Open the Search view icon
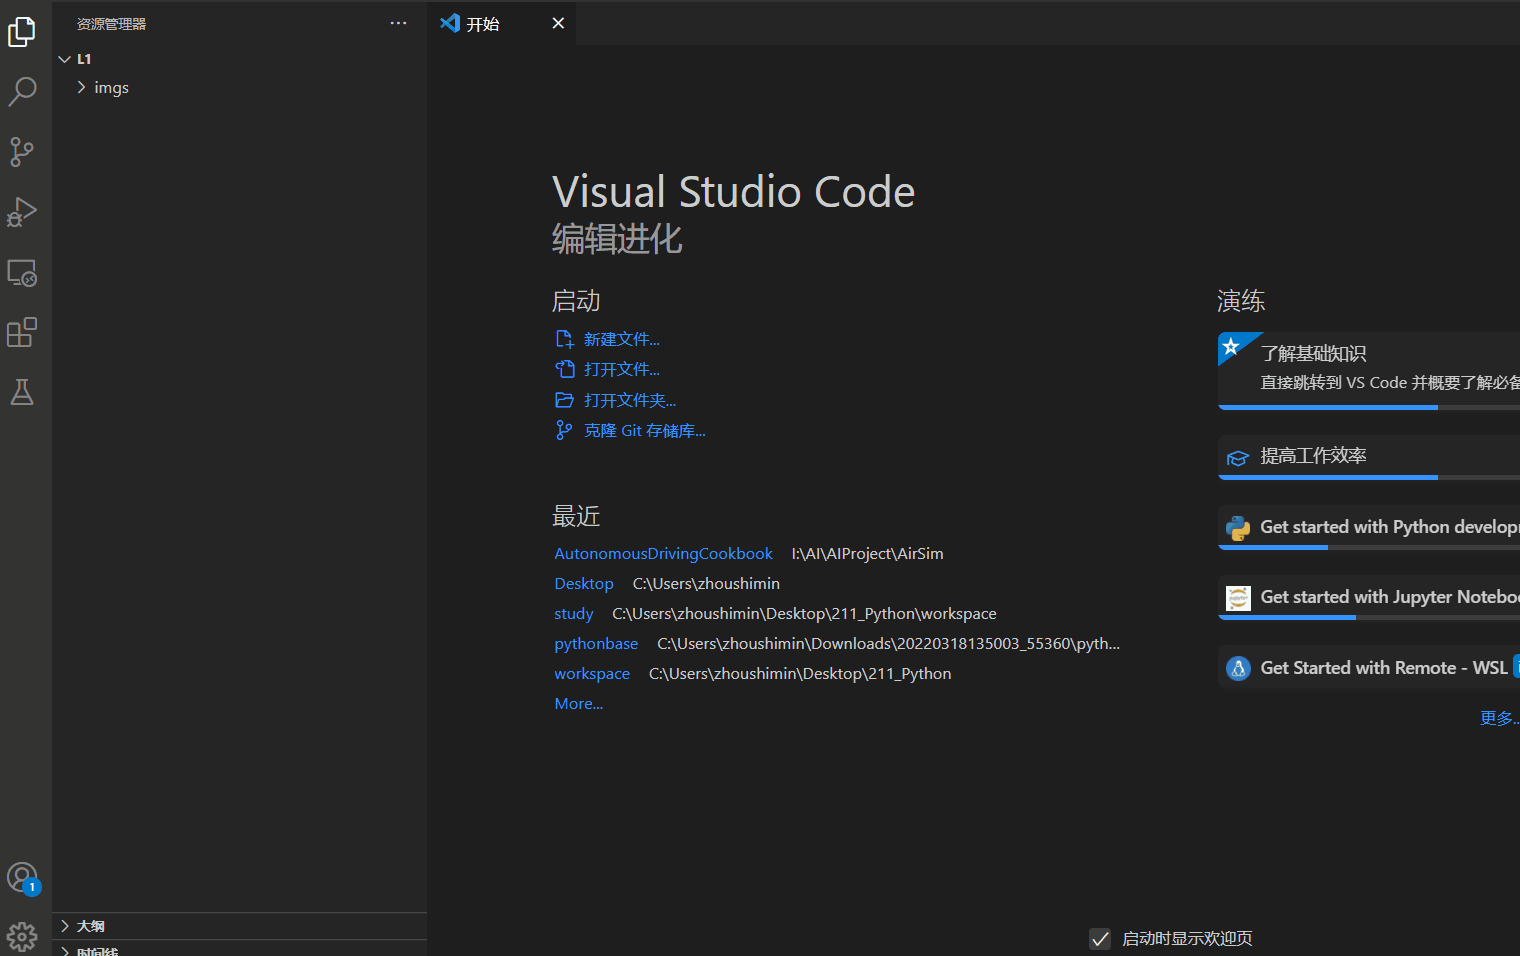 [x=22, y=92]
